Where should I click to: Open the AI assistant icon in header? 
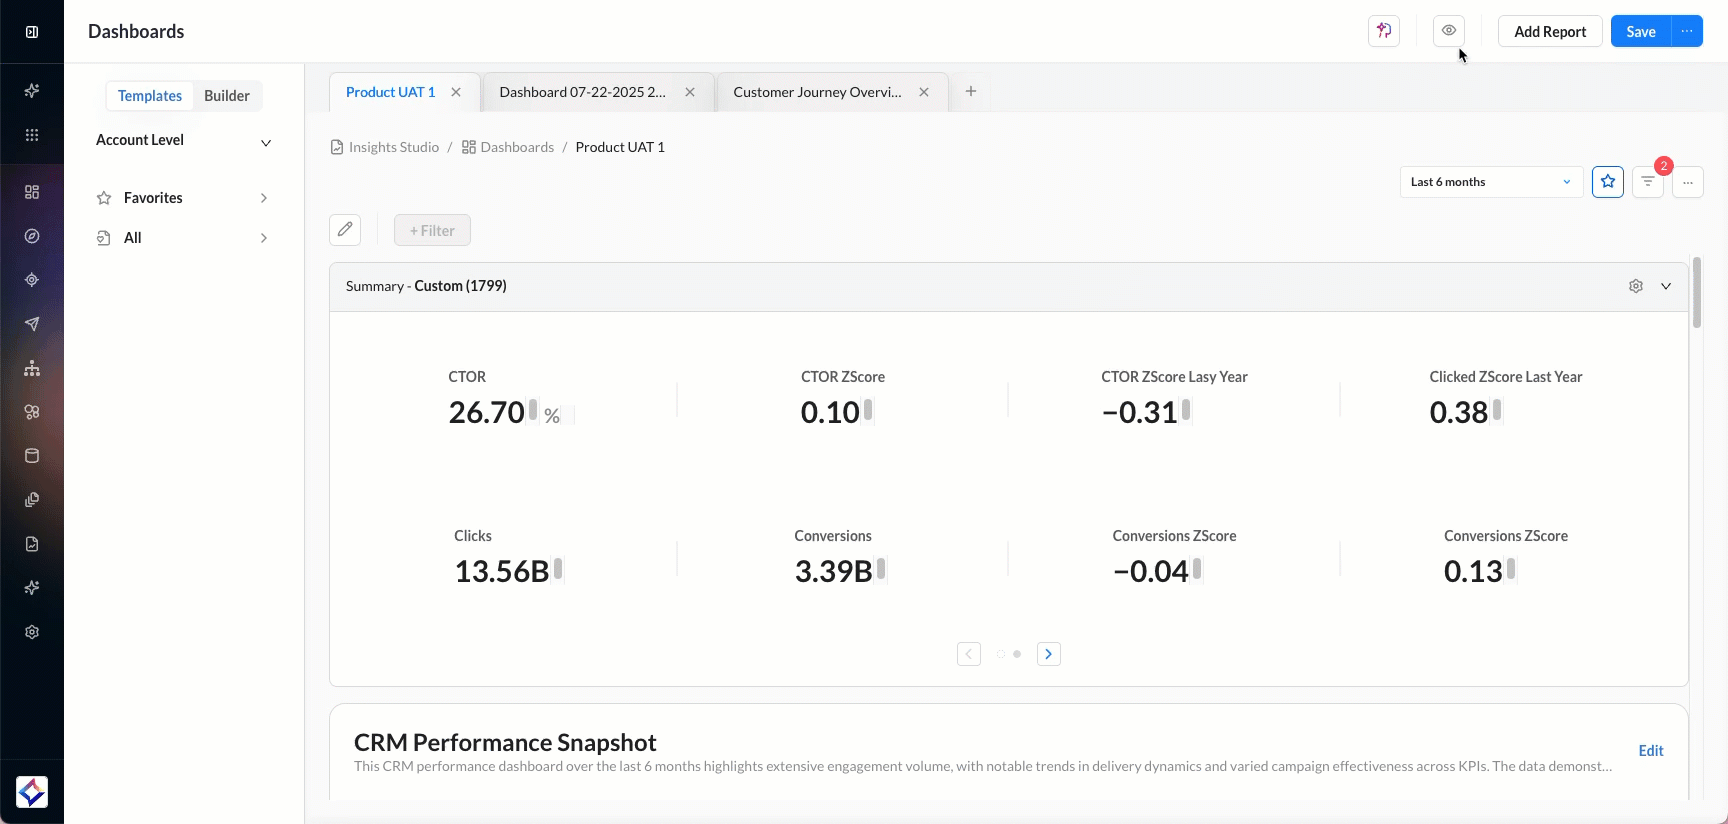click(1384, 31)
